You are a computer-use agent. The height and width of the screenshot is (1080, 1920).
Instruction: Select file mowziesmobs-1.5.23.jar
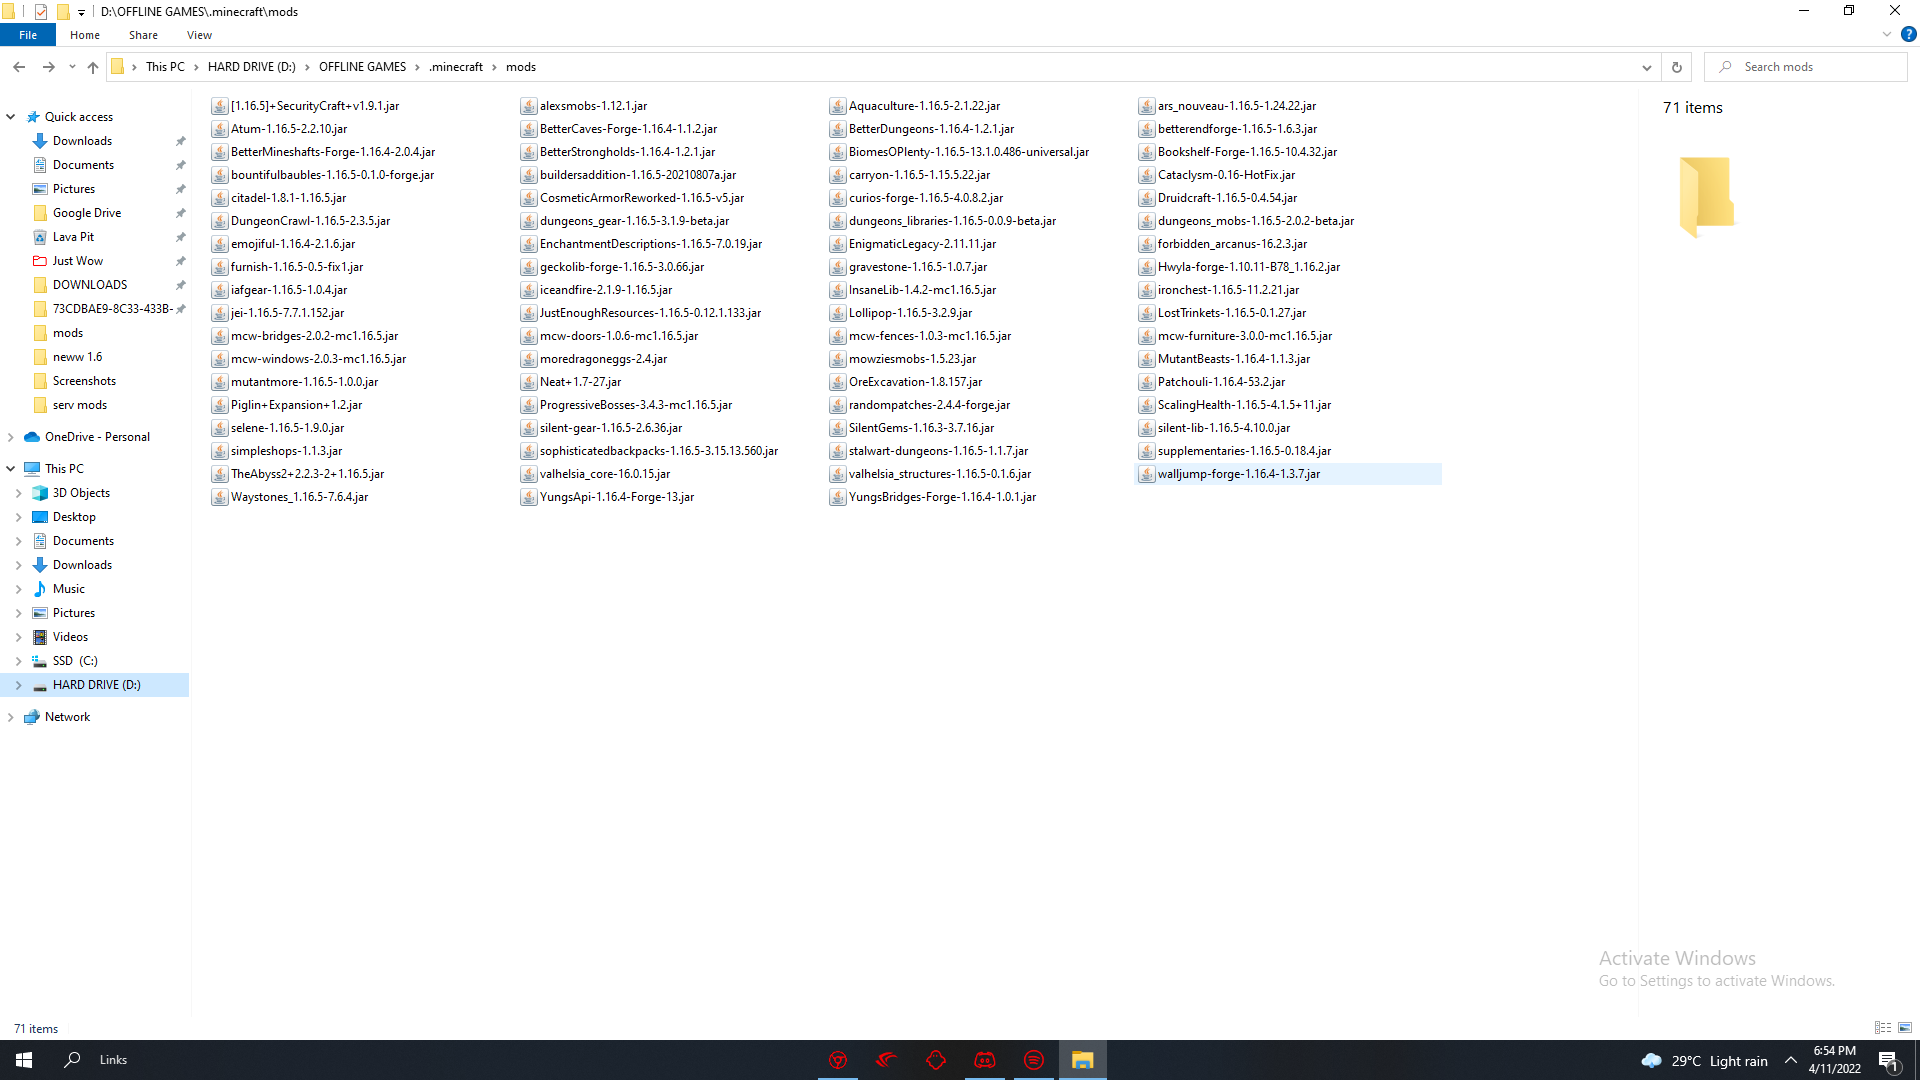[x=912, y=359]
